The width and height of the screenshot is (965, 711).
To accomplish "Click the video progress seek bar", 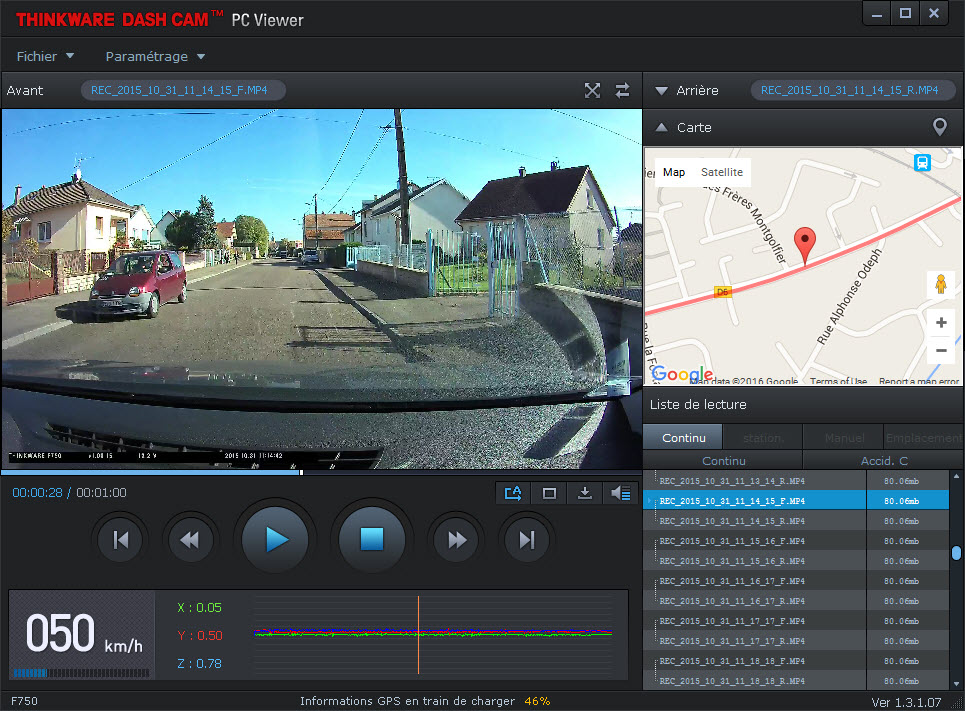I will tap(321, 473).
